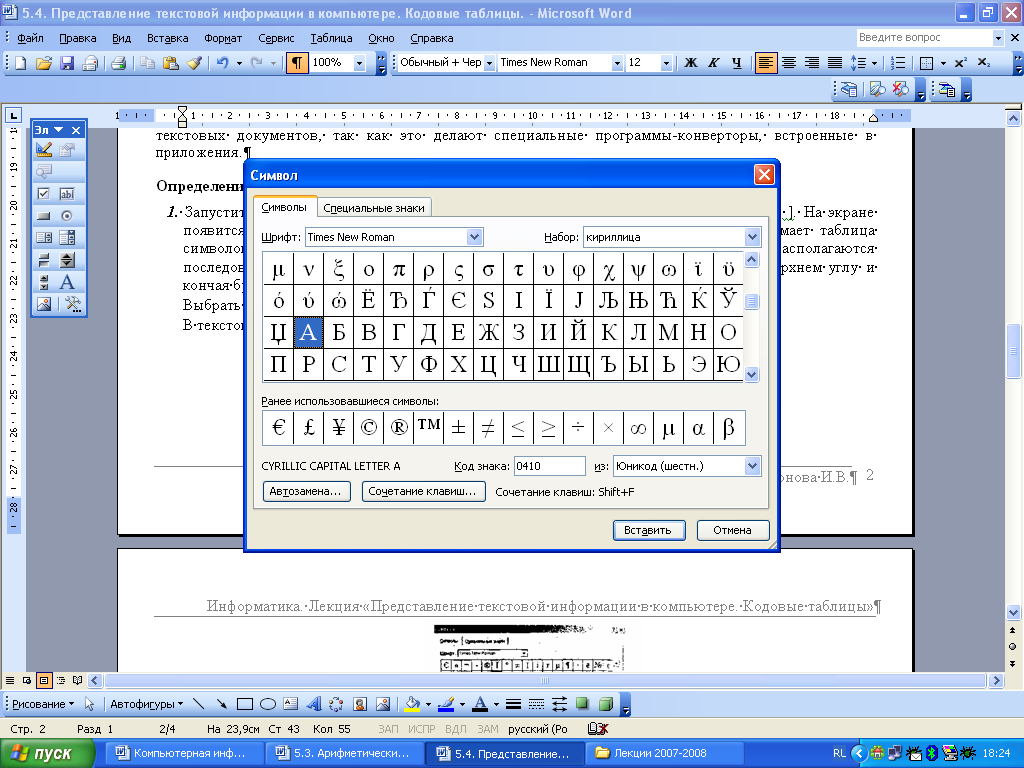Switch to the Специальные знаки tab
This screenshot has width=1024, height=768.
(x=374, y=208)
